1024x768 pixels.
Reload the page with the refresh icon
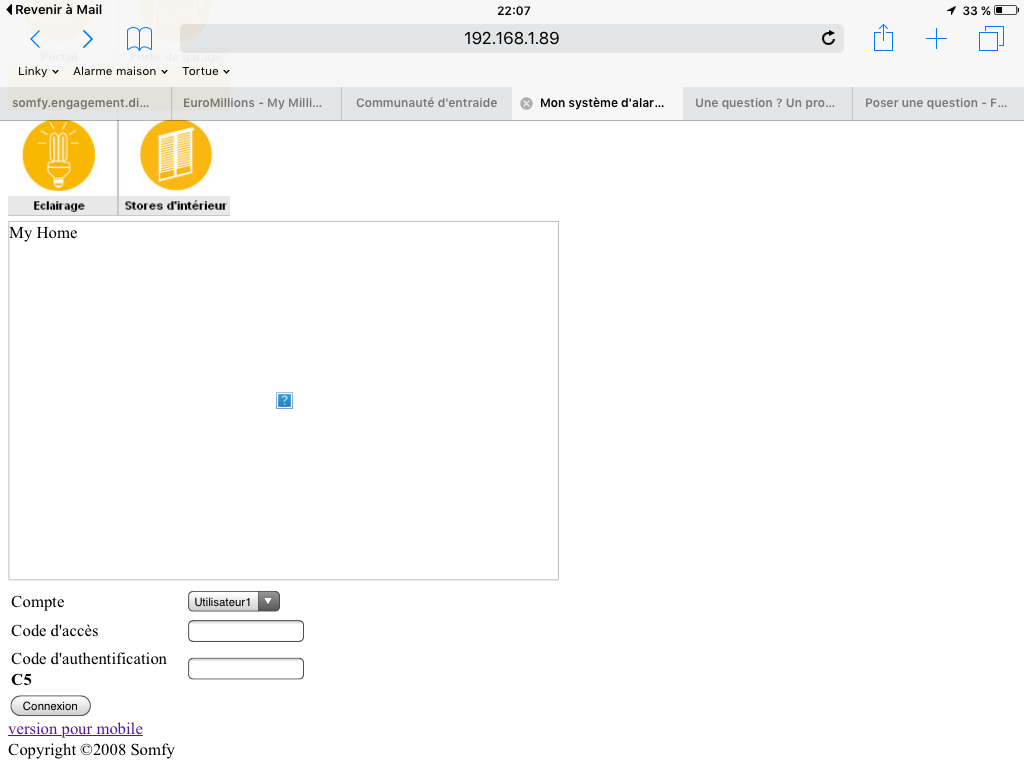828,39
